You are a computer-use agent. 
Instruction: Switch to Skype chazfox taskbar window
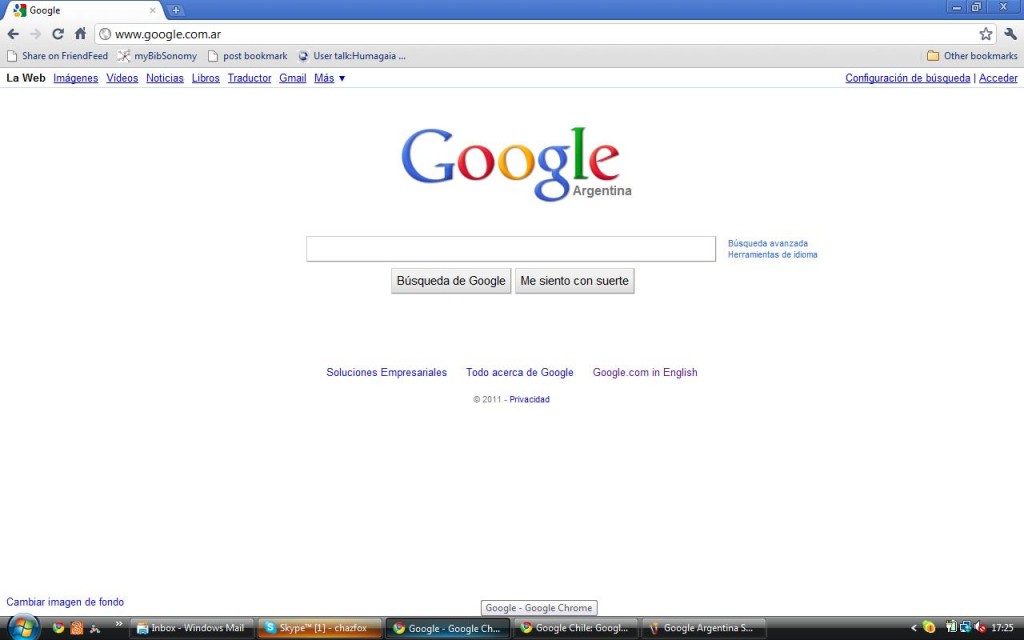[x=320, y=628]
